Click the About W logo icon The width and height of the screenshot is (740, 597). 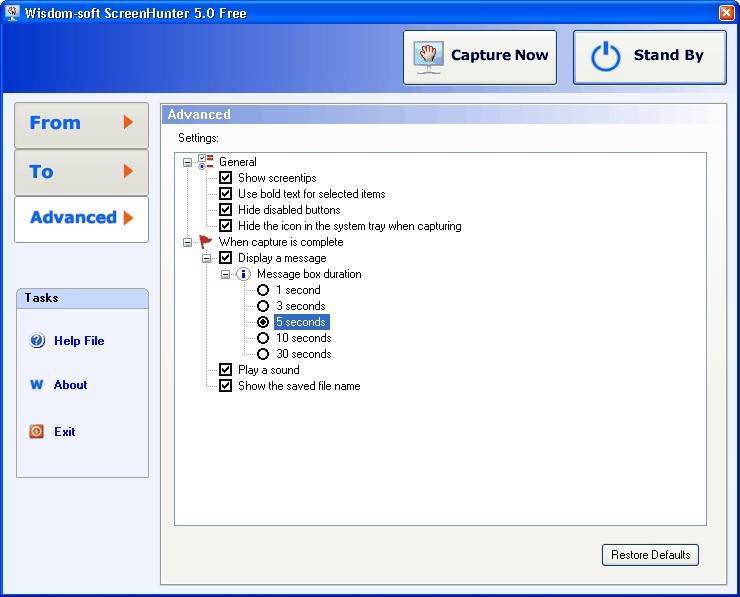tap(36, 385)
